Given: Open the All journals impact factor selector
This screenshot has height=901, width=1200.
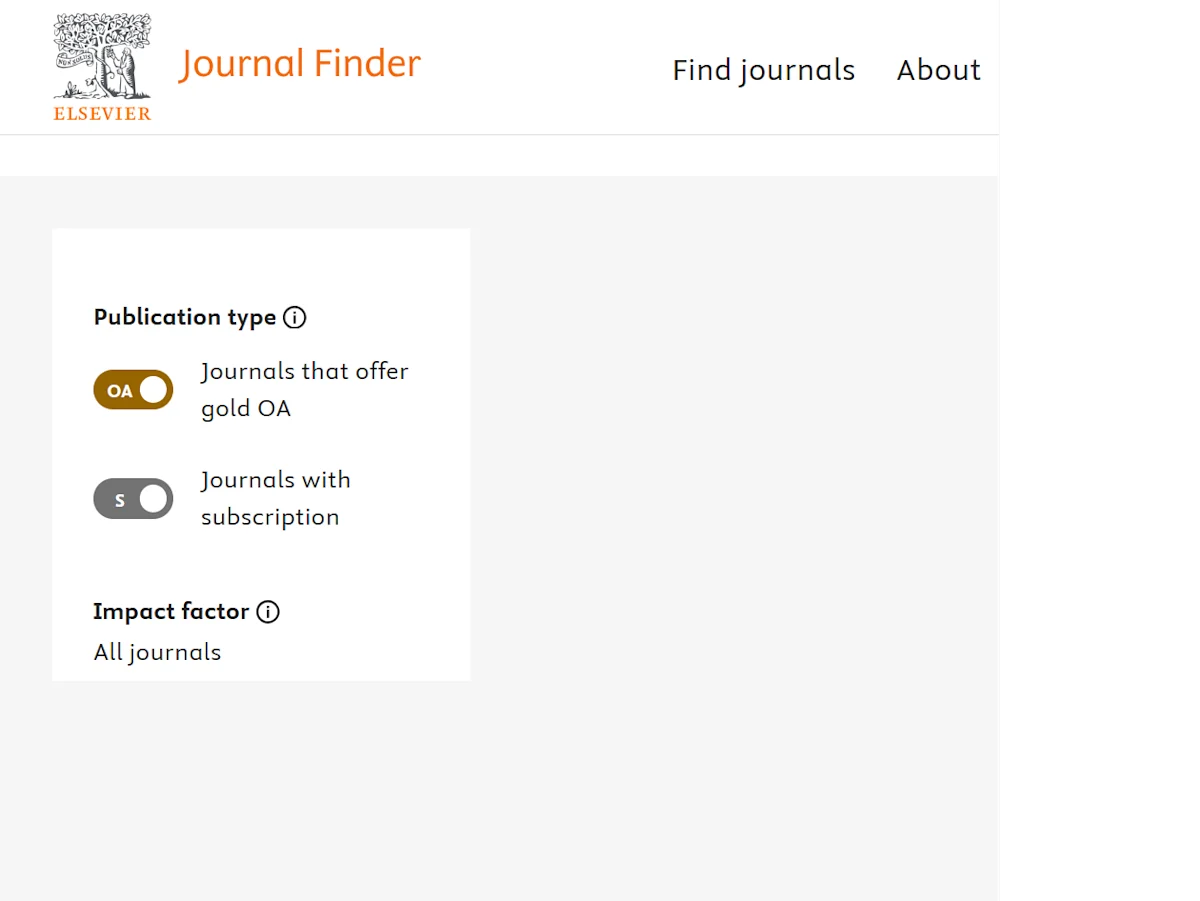Looking at the screenshot, I should [x=157, y=652].
